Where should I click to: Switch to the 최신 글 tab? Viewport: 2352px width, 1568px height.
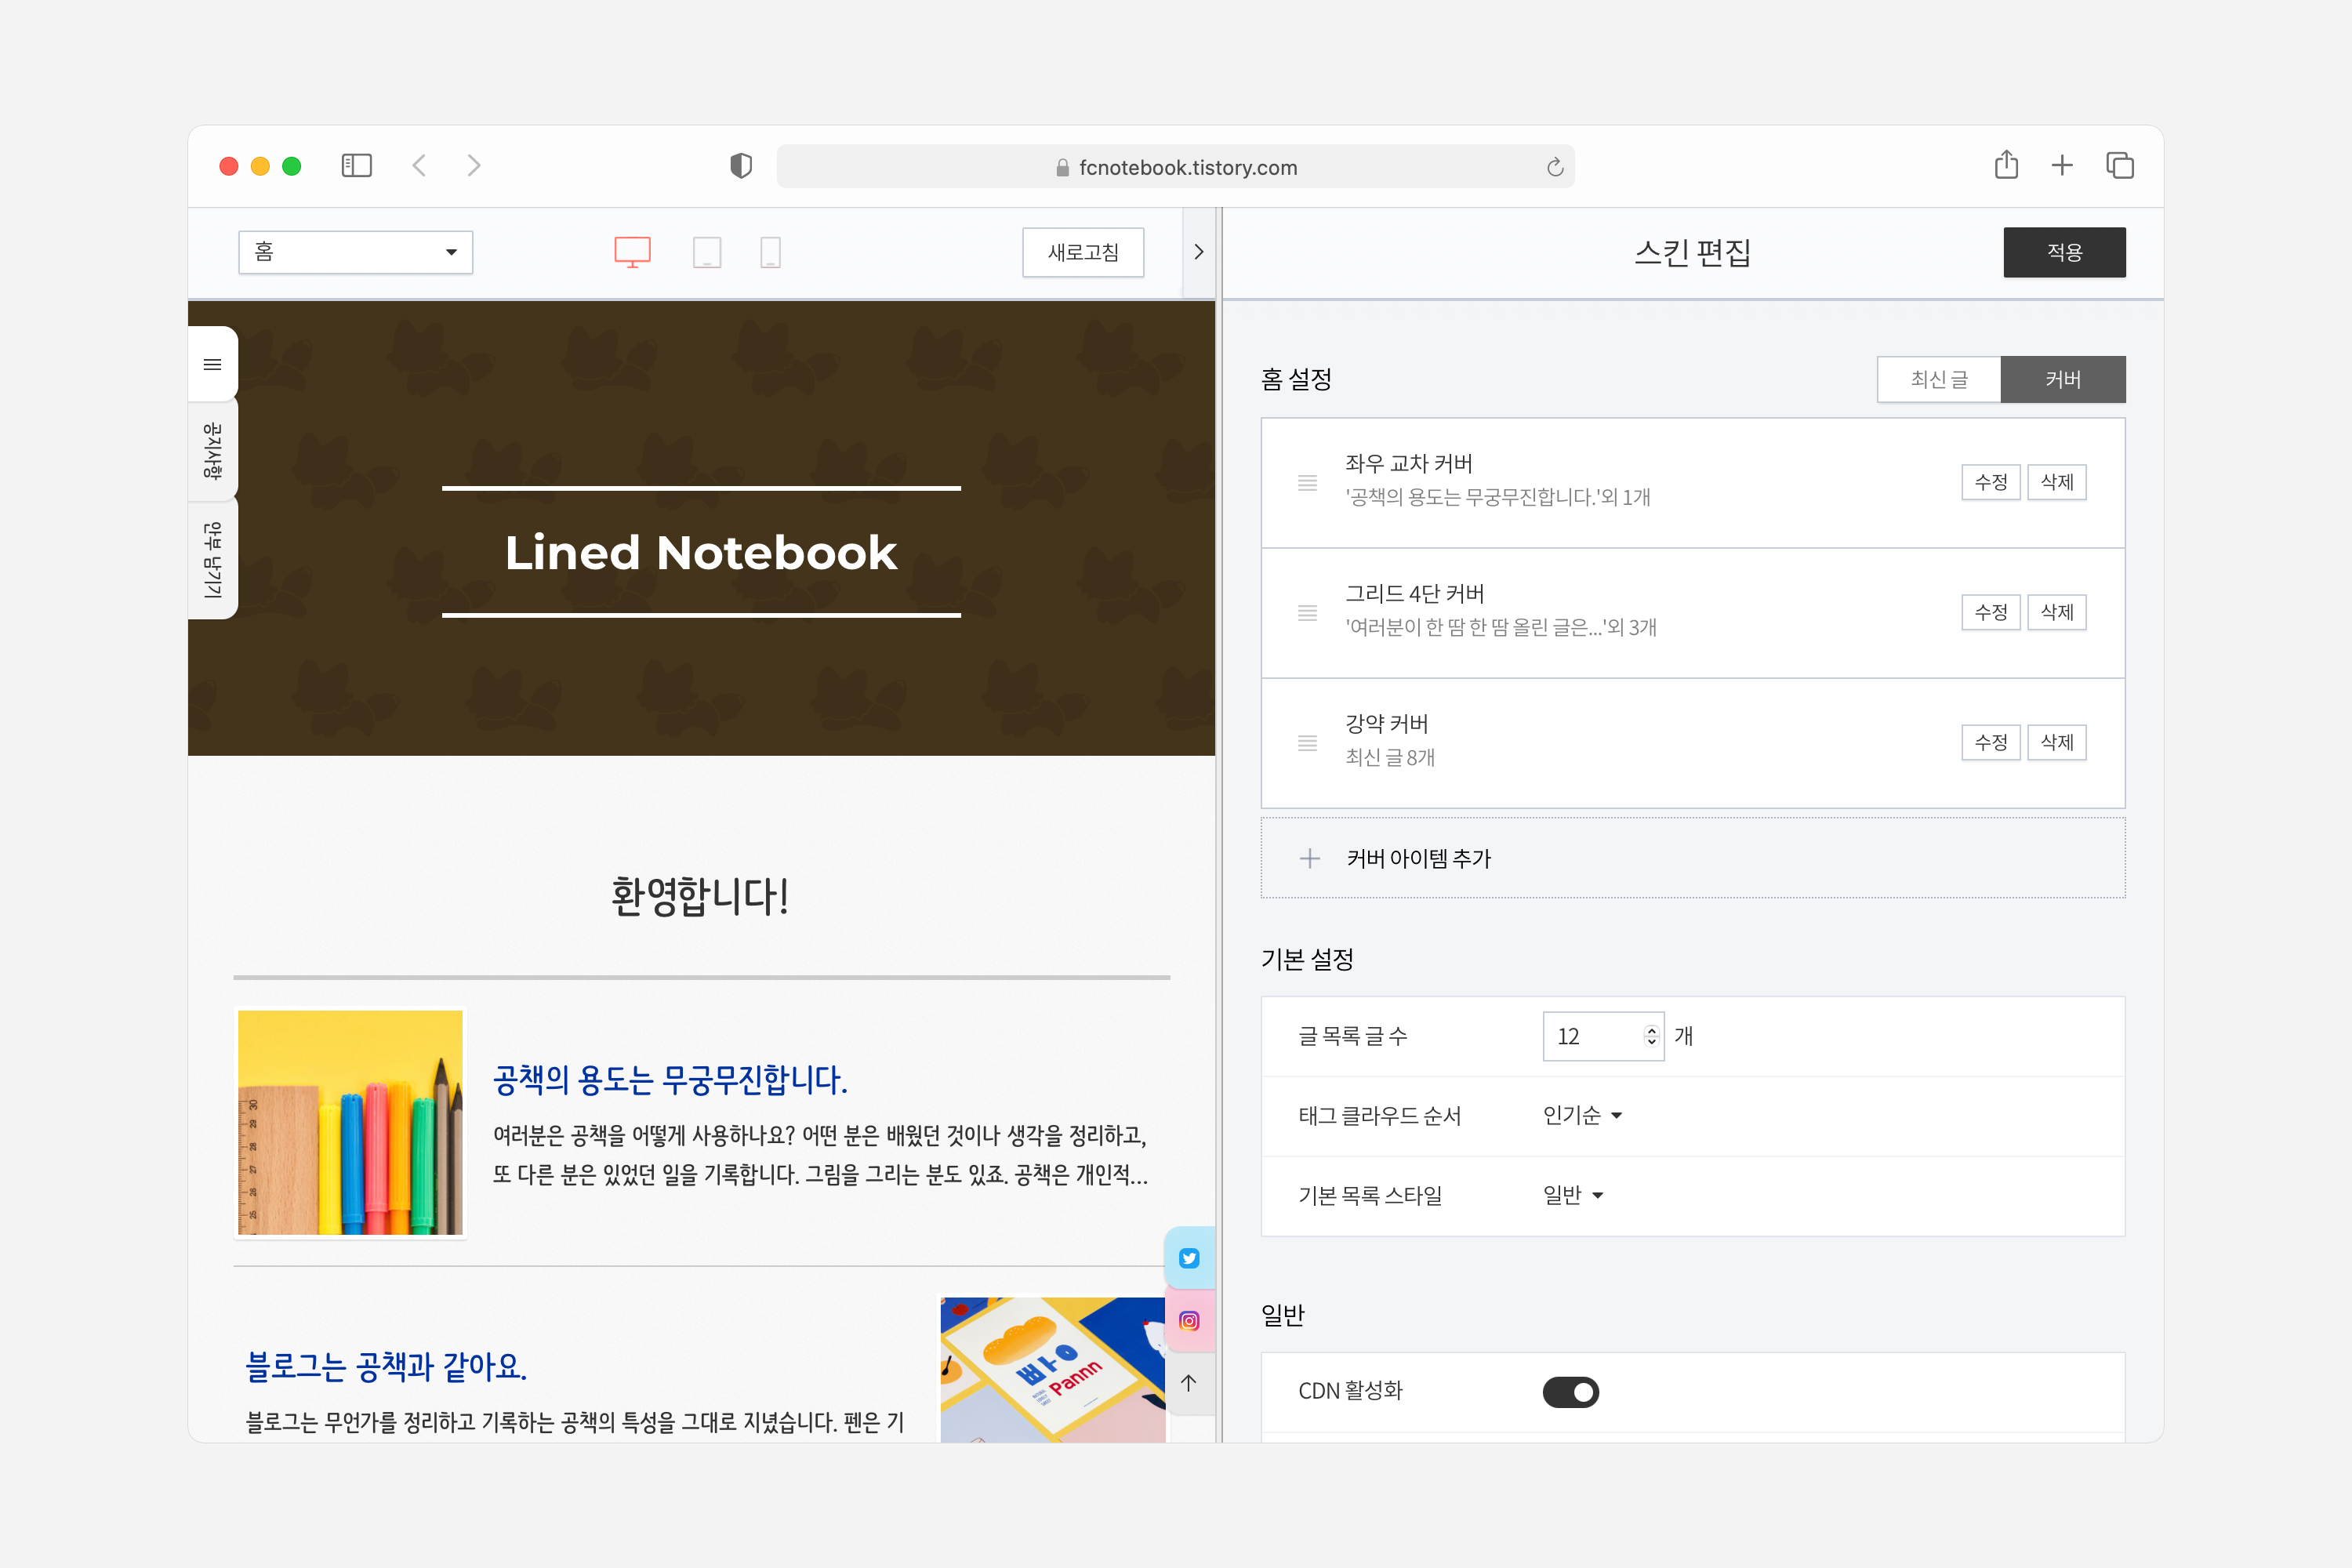click(x=1938, y=379)
